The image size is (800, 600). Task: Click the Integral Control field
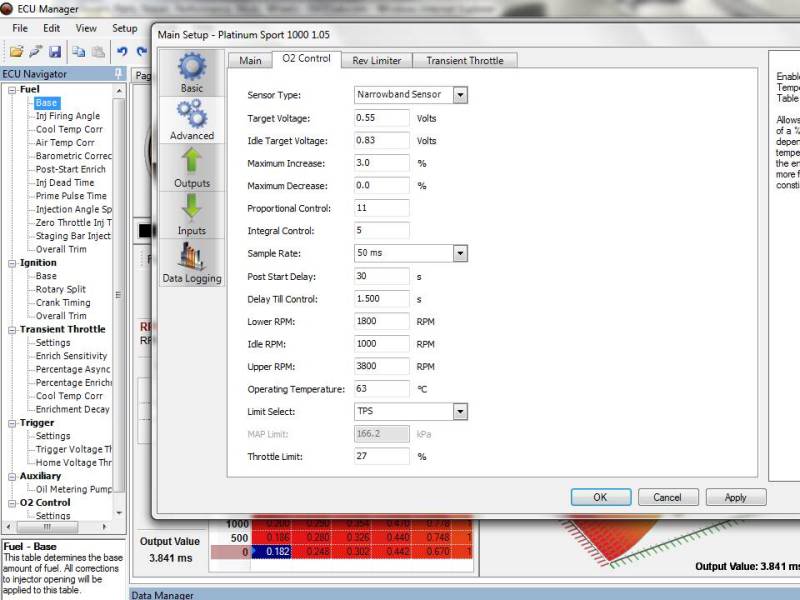pos(382,230)
